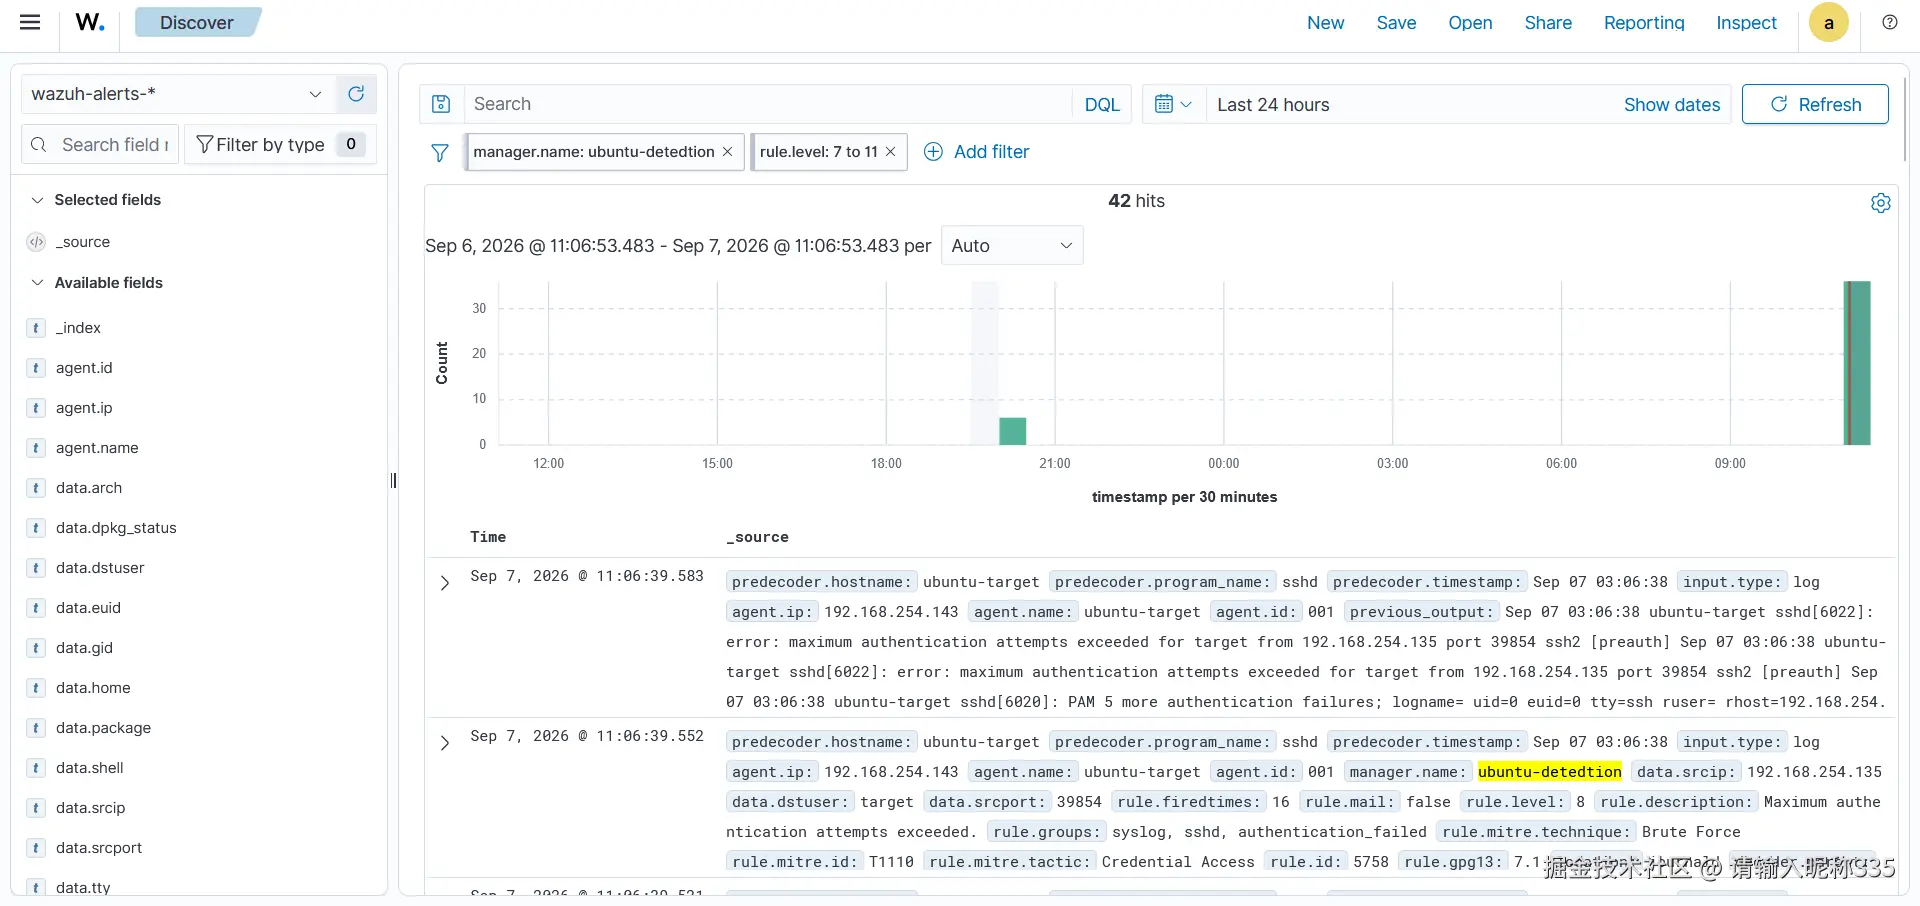
Task: Open the wazuh-alerts-* index pattern dropdown
Action: 178,94
